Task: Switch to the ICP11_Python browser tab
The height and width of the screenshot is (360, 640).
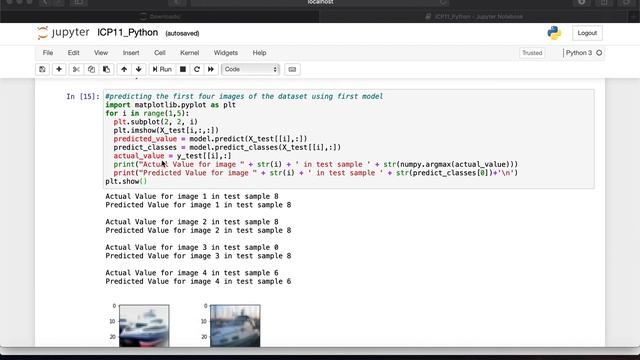Action: click(473, 17)
